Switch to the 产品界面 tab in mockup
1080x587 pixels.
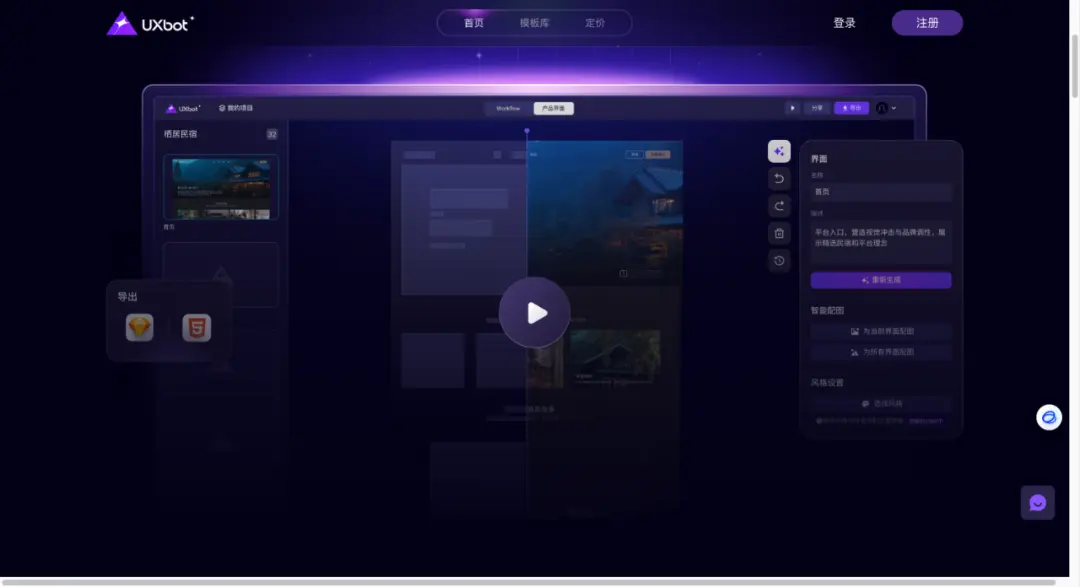553,108
